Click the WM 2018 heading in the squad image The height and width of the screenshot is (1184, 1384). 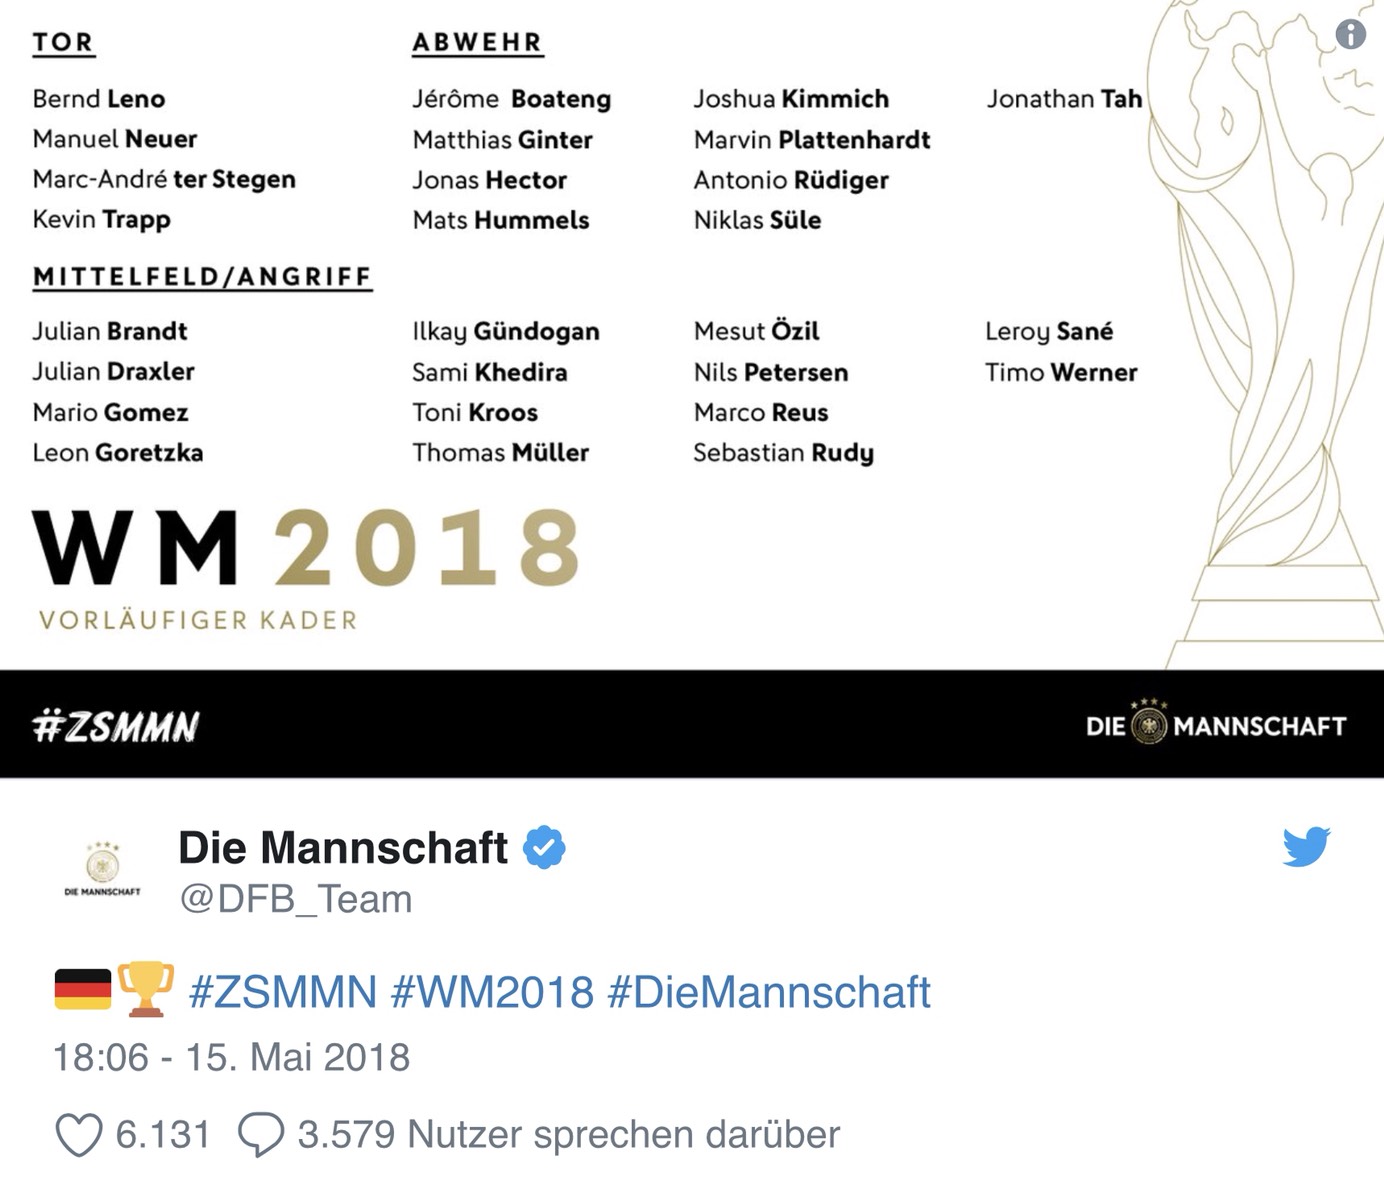(x=306, y=548)
